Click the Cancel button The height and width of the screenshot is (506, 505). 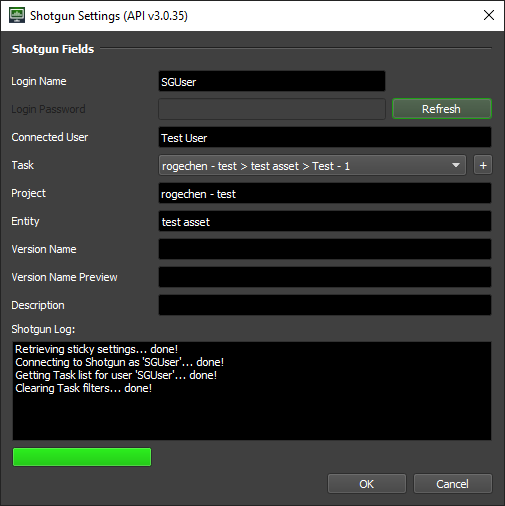[453, 484]
